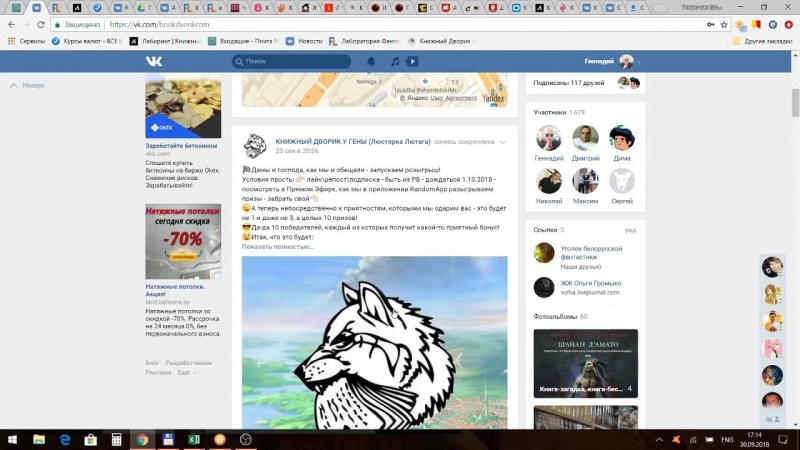
Task: Open Фотоальбомы 60 section header
Action: point(560,316)
